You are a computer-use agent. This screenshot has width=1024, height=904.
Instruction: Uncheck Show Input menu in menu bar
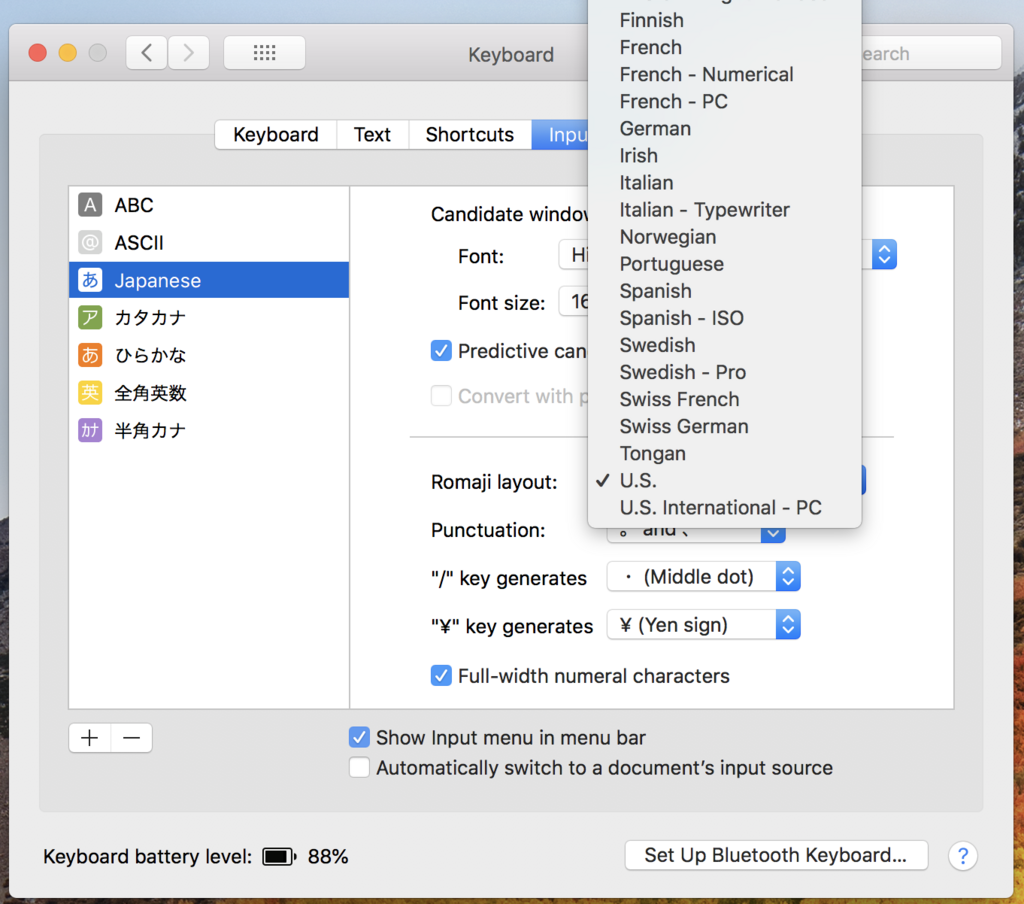click(x=359, y=737)
